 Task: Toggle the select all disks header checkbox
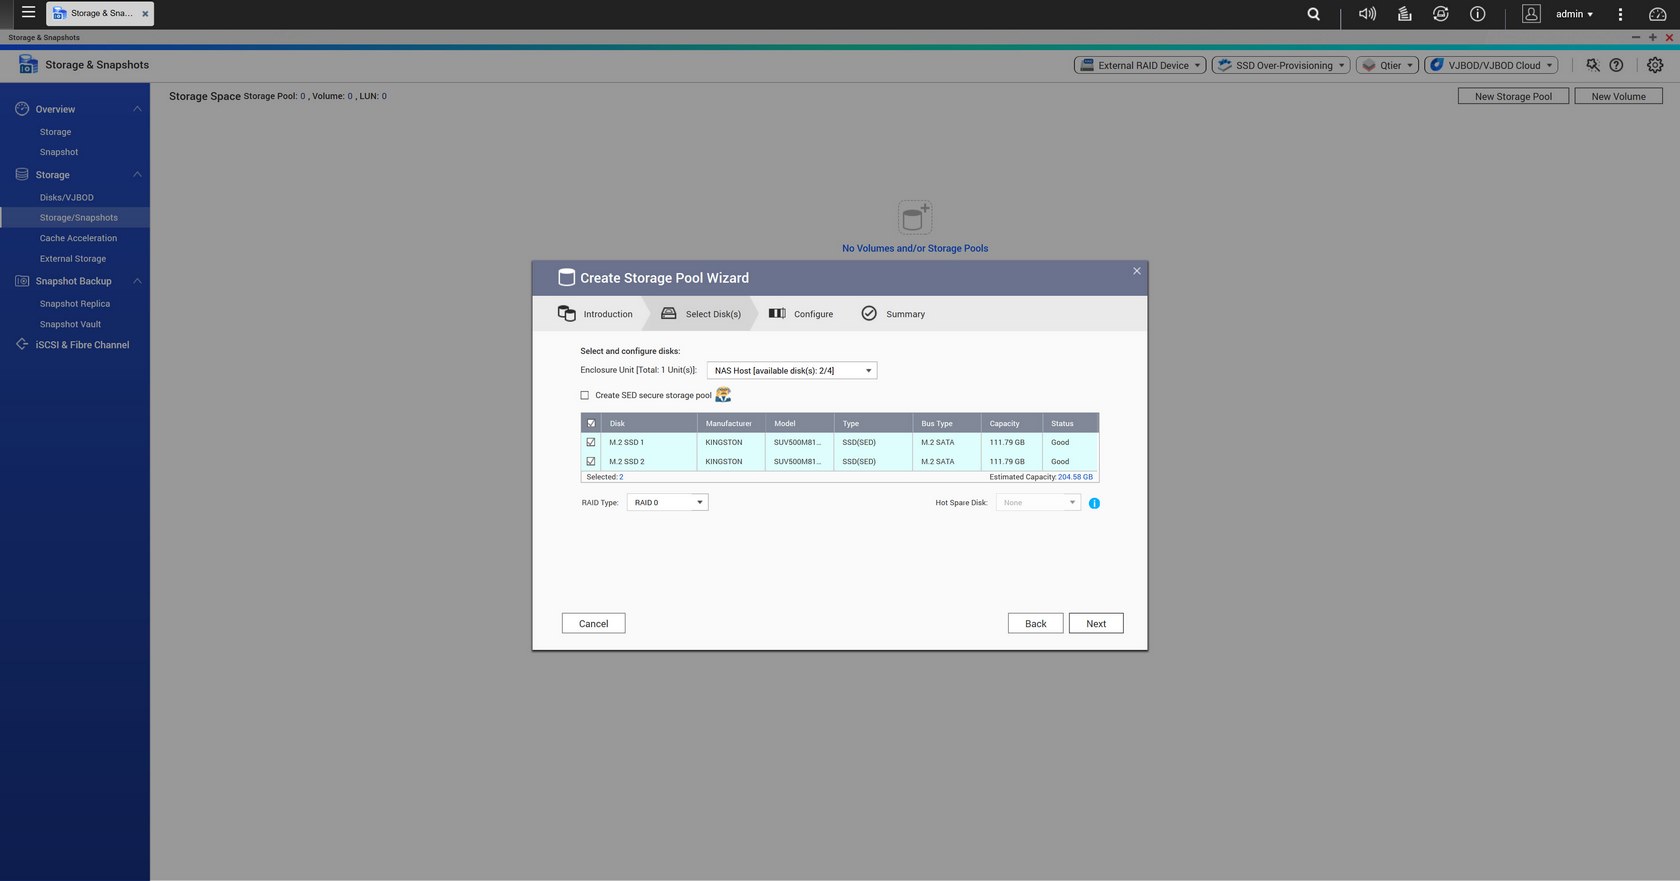(591, 423)
